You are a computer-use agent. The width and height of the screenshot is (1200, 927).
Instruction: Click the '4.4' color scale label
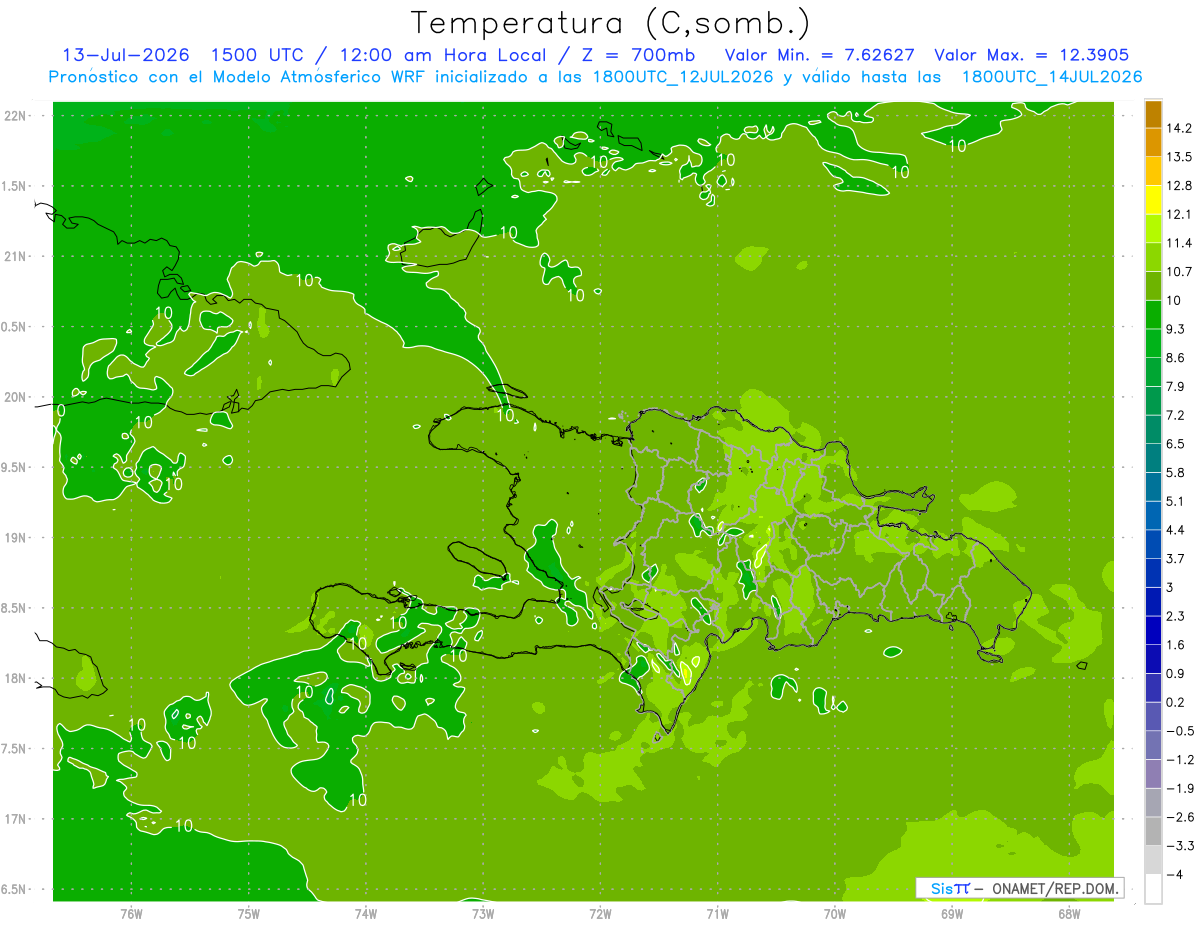1176,530
